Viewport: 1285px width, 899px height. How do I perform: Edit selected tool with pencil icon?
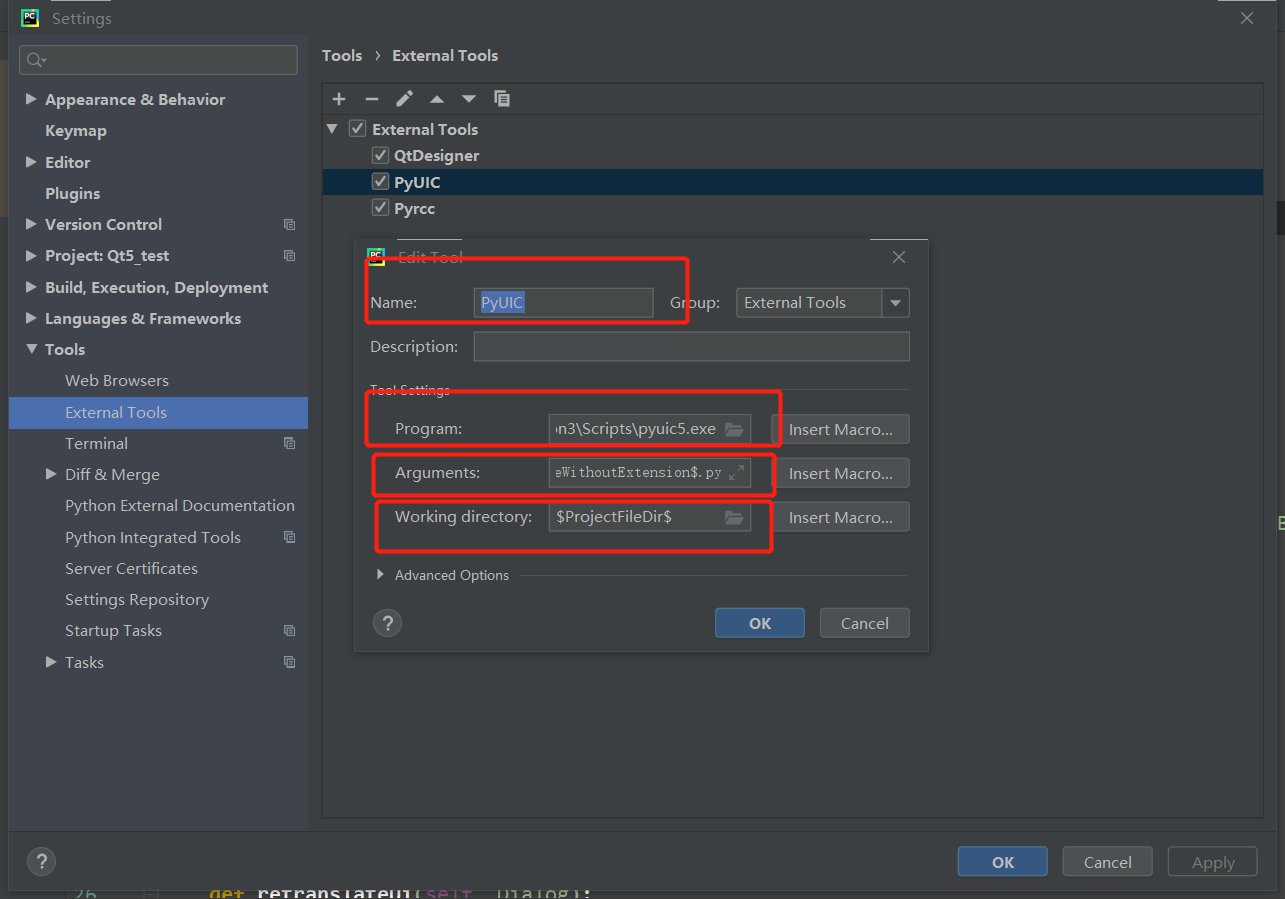click(404, 99)
